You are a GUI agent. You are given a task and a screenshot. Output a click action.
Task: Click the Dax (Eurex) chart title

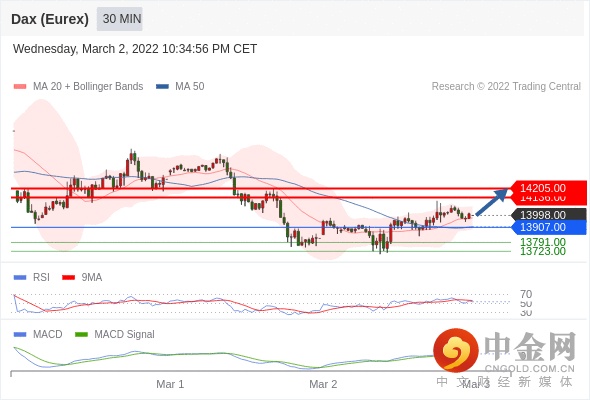[50, 19]
